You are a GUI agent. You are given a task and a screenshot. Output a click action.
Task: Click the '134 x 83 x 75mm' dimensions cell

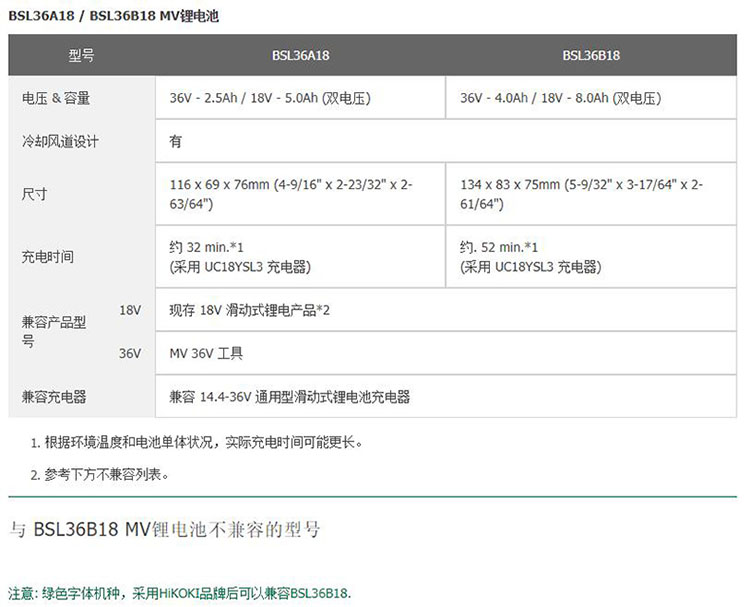tap(591, 194)
